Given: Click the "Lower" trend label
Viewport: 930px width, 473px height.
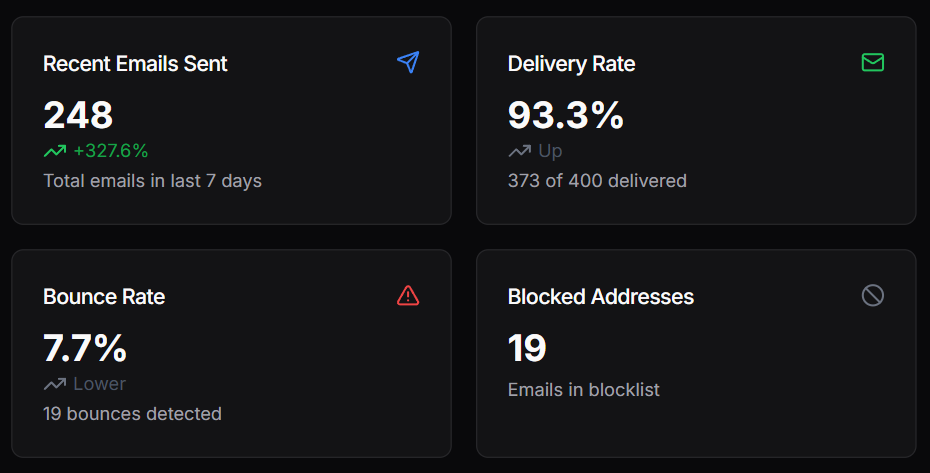Looking at the screenshot, I should (99, 384).
